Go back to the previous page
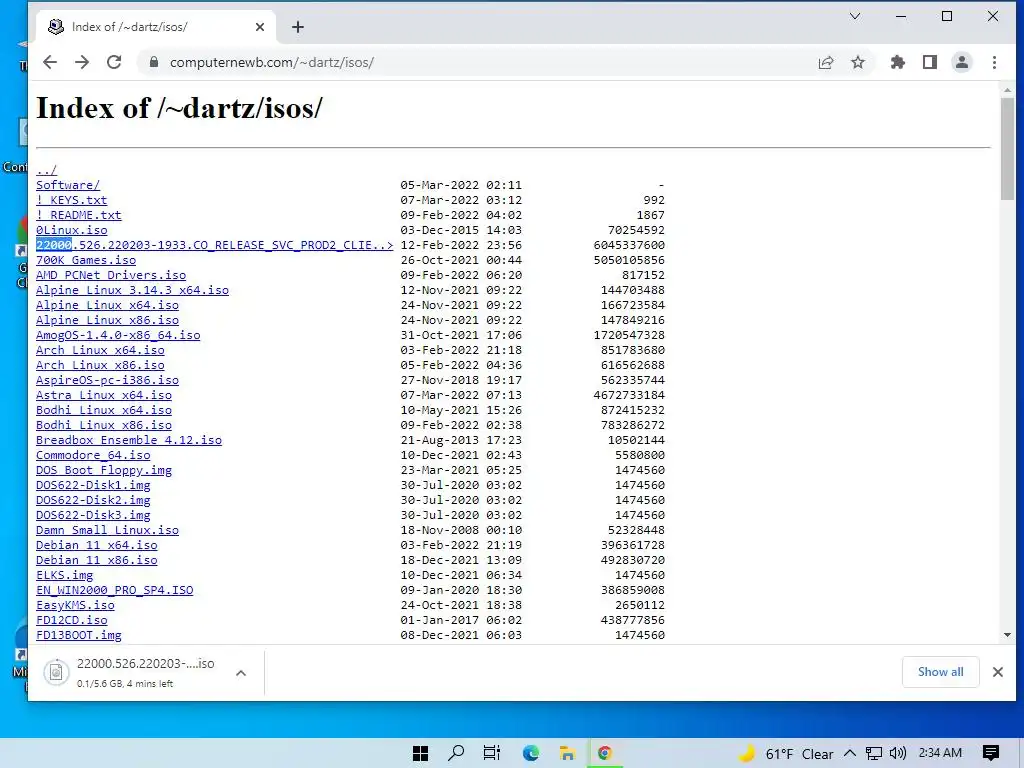 click(x=50, y=62)
